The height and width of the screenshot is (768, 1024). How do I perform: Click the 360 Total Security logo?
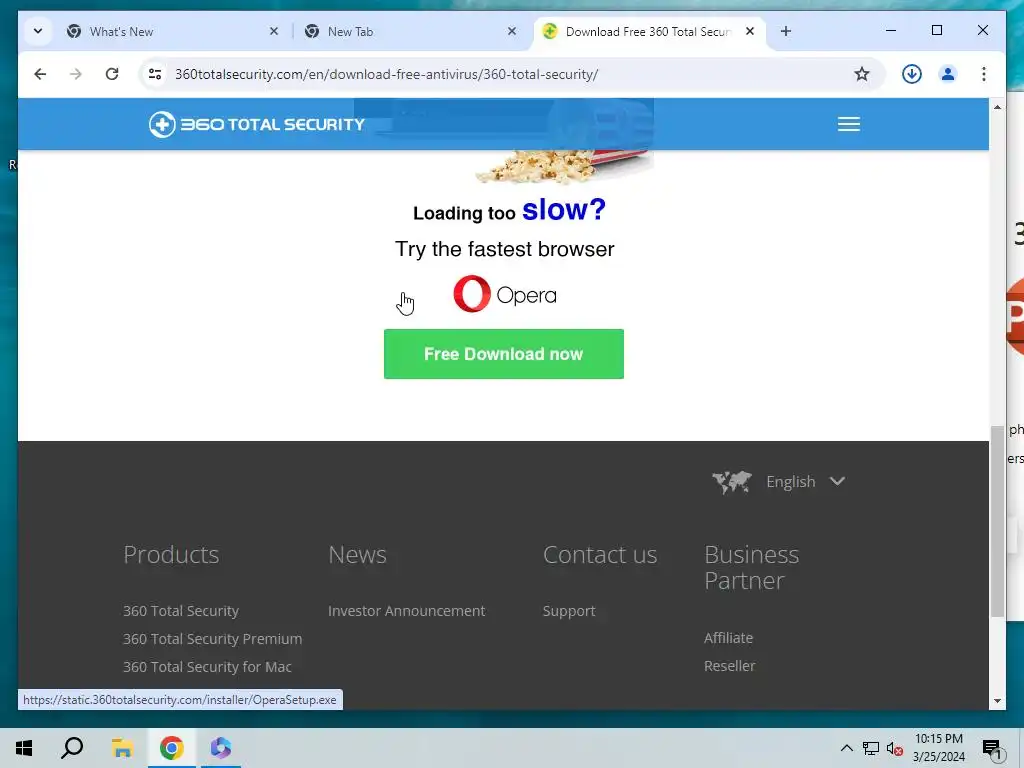257,124
